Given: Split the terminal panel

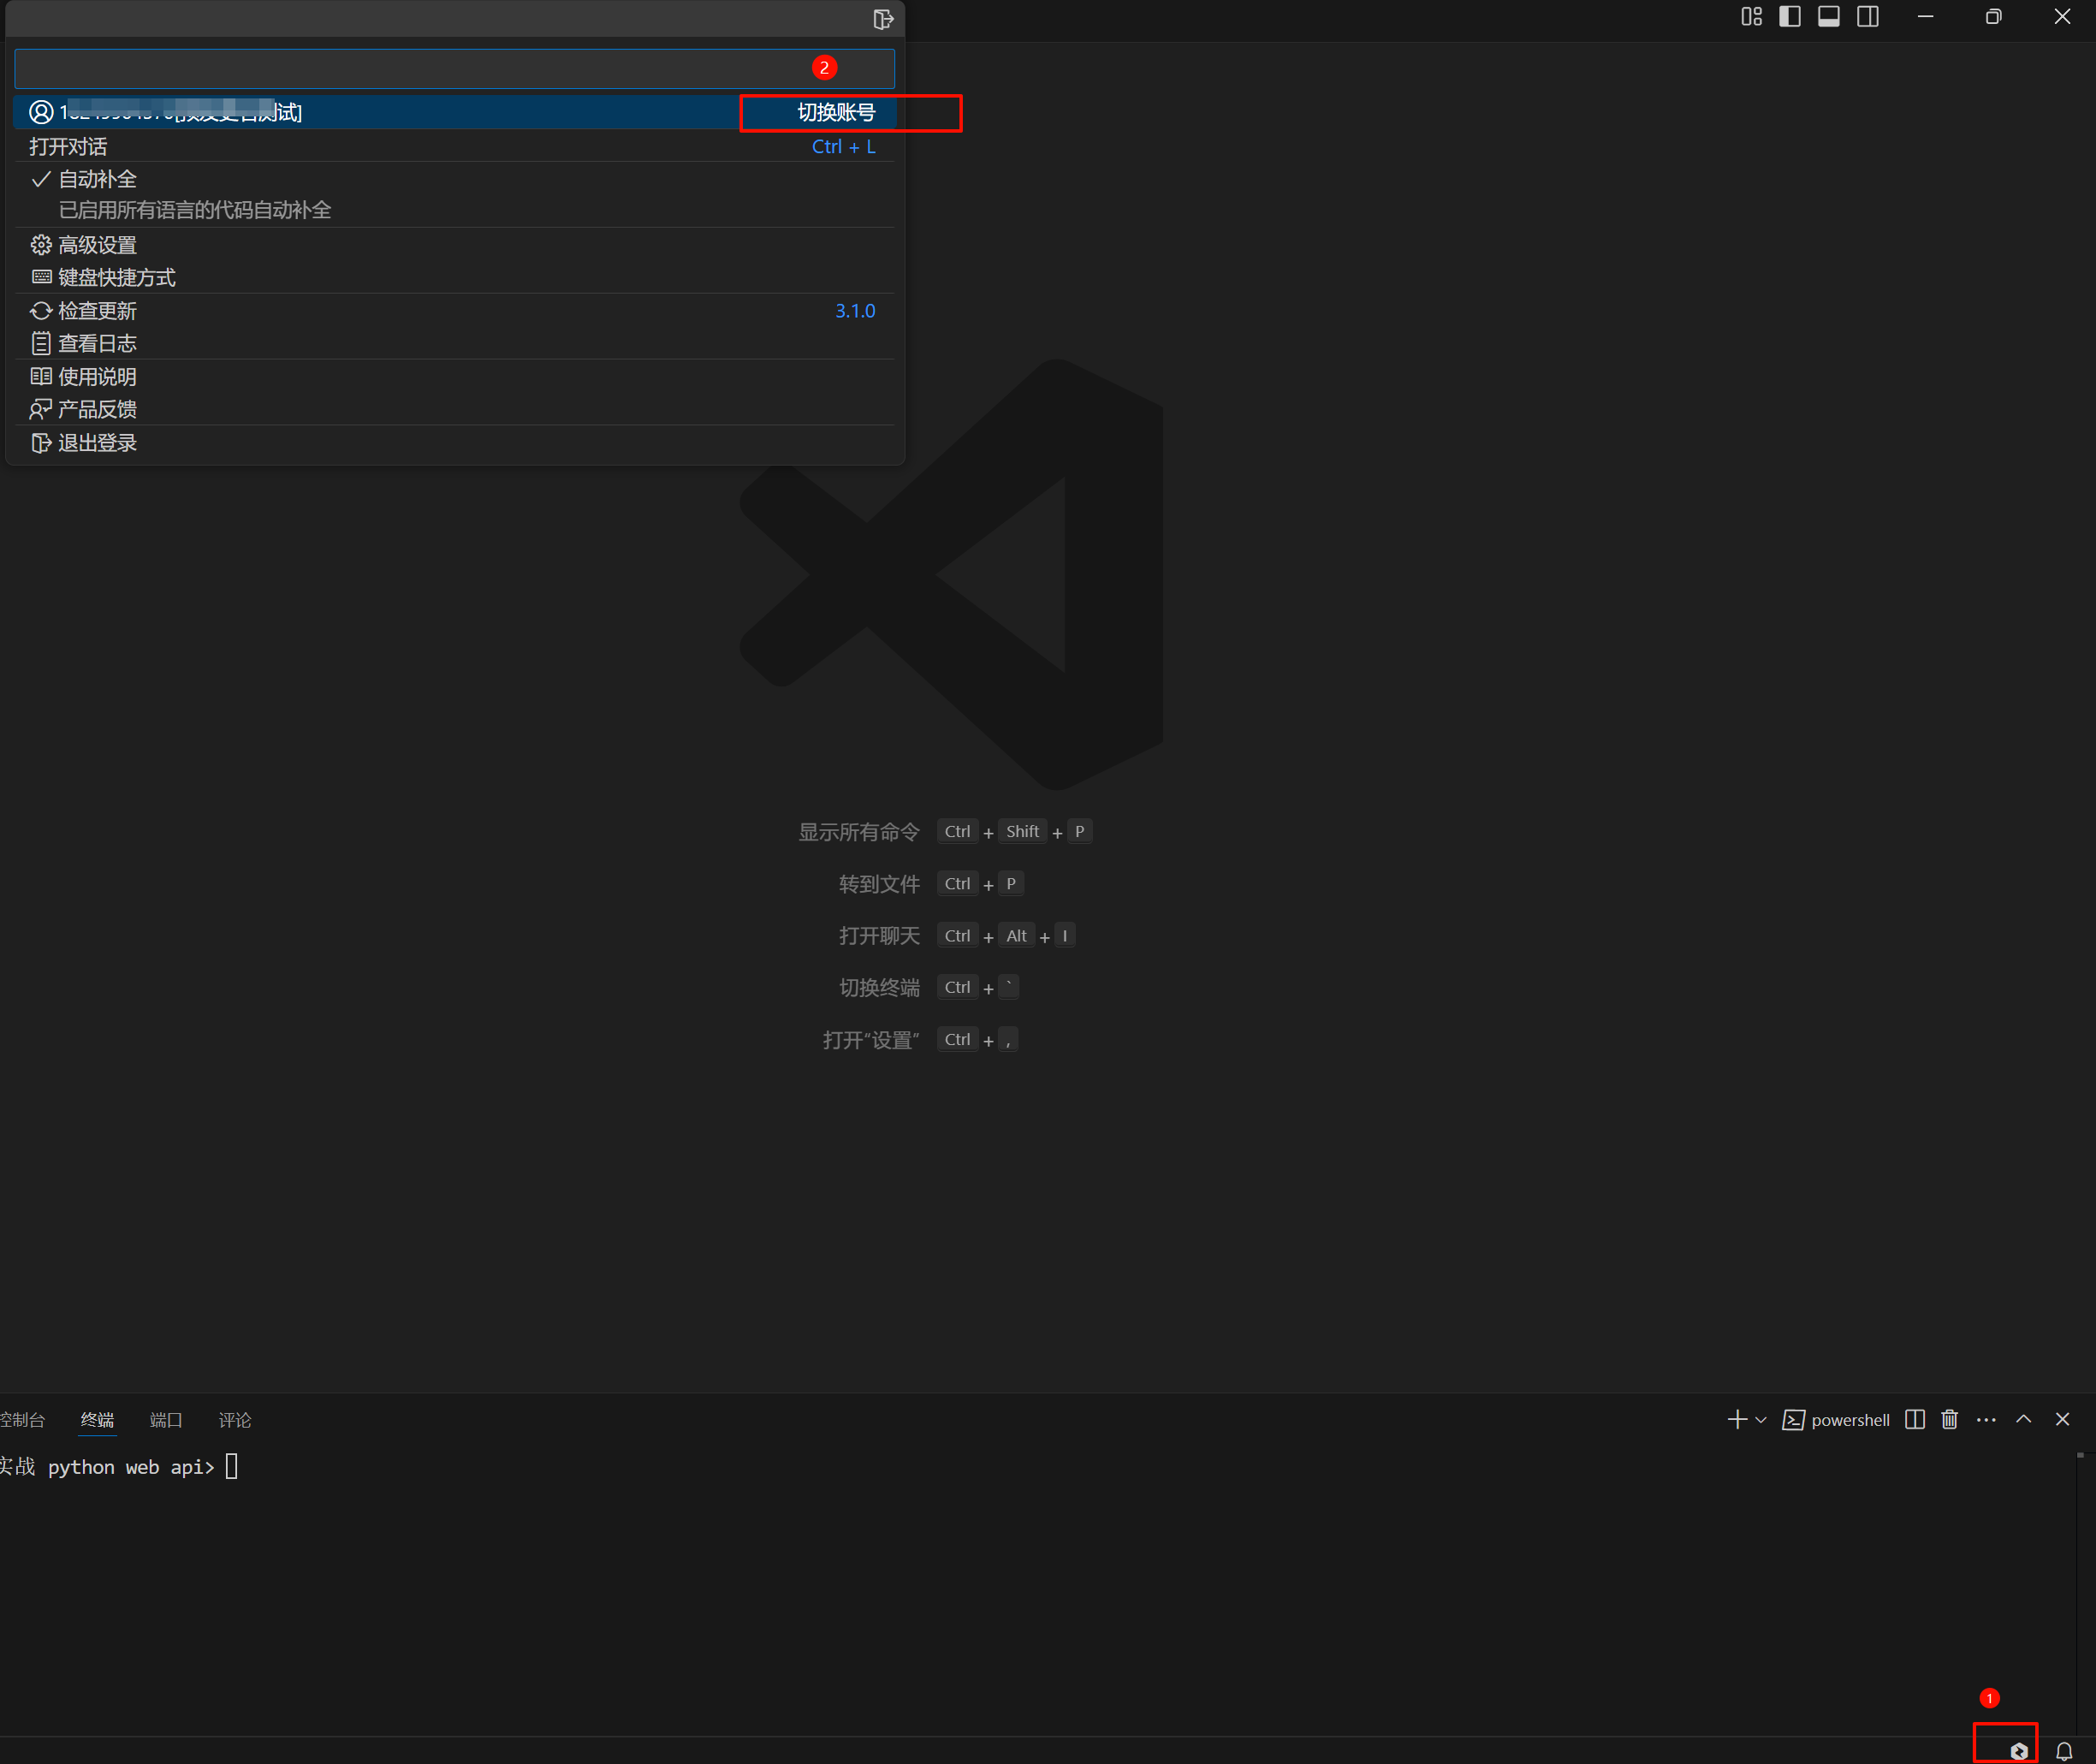Looking at the screenshot, I should [x=1914, y=1419].
